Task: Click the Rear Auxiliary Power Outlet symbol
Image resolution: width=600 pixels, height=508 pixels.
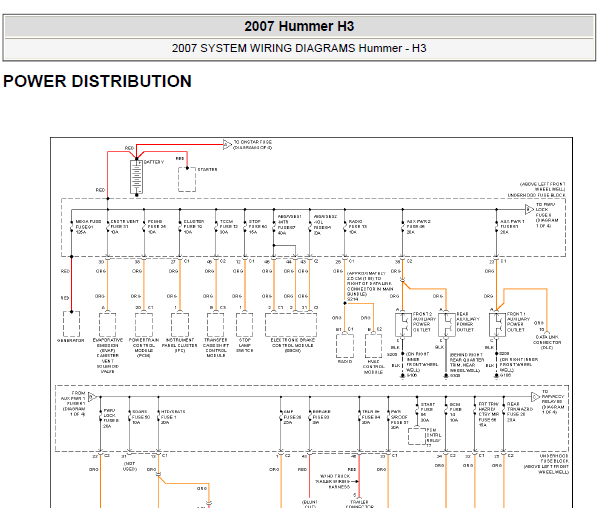Action: [446, 325]
